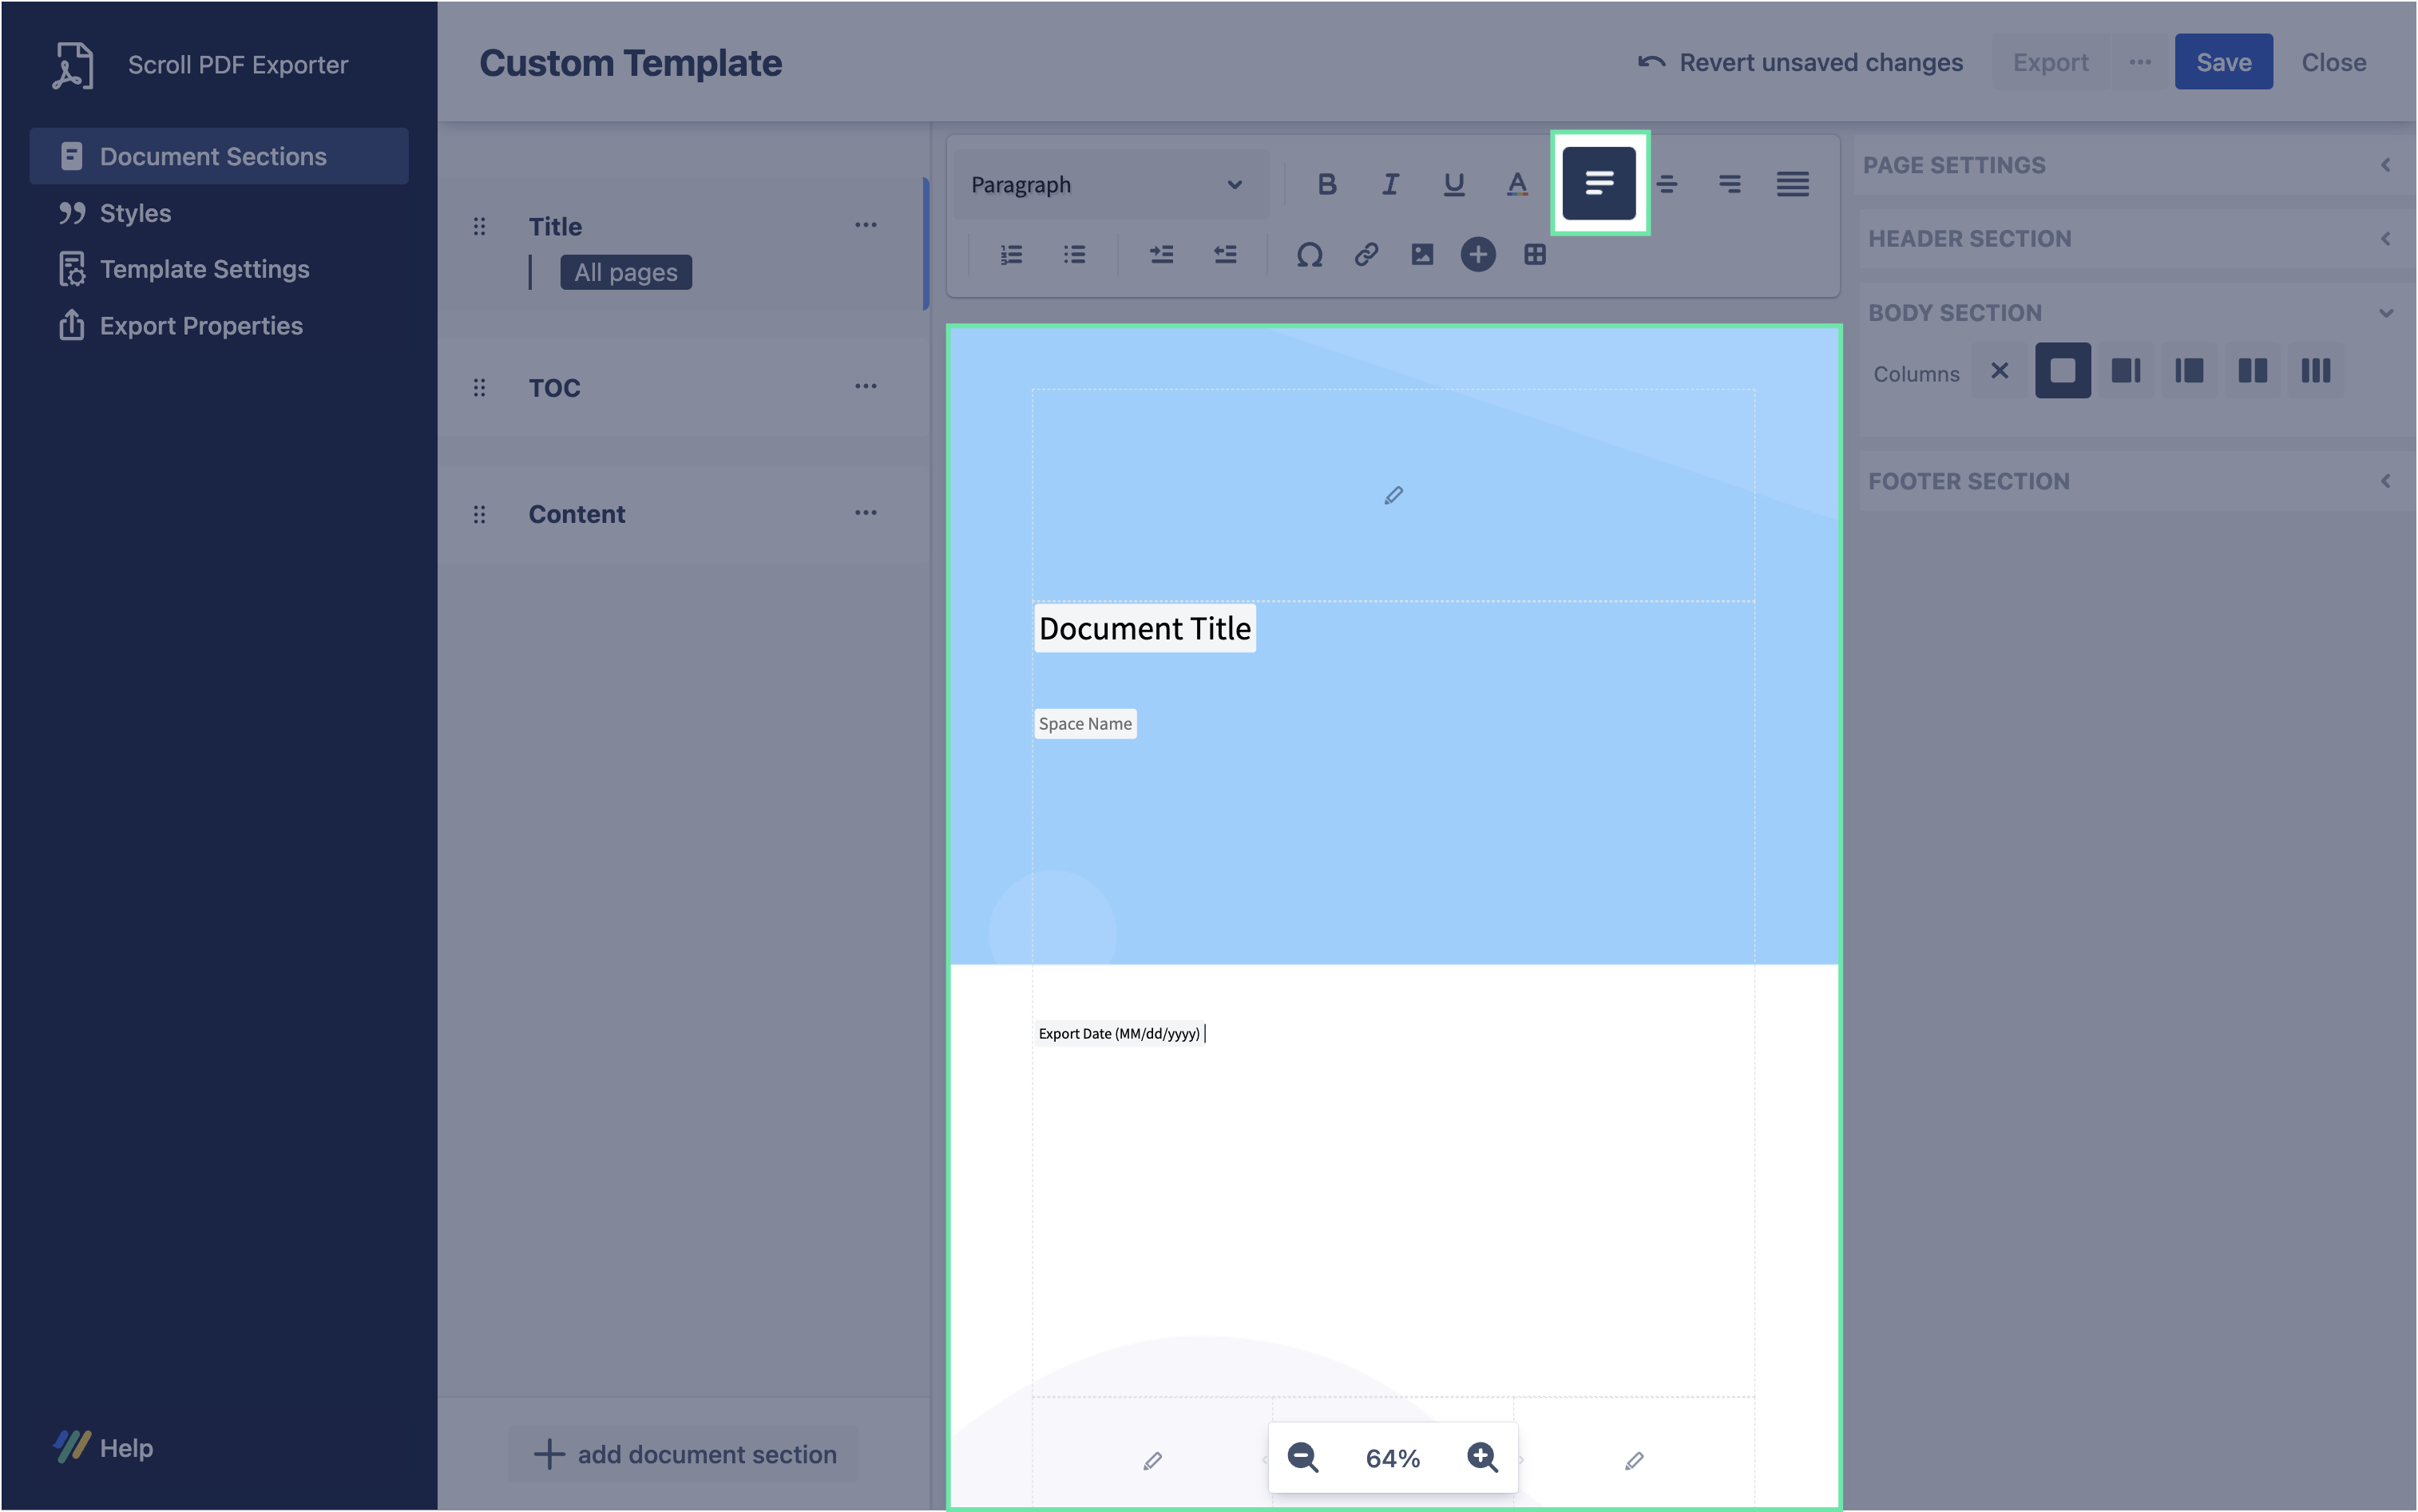Viewport: 2418px width, 1512px height.
Task: Insert a special character (omega icon)
Action: coord(1309,255)
